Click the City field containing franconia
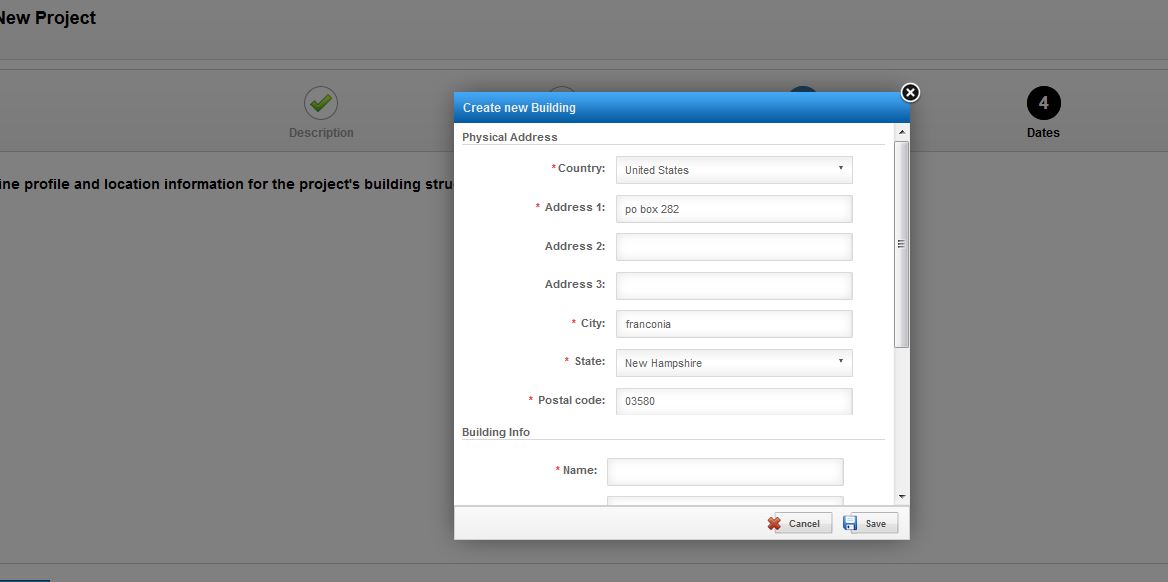The image size is (1168, 582). (x=734, y=324)
